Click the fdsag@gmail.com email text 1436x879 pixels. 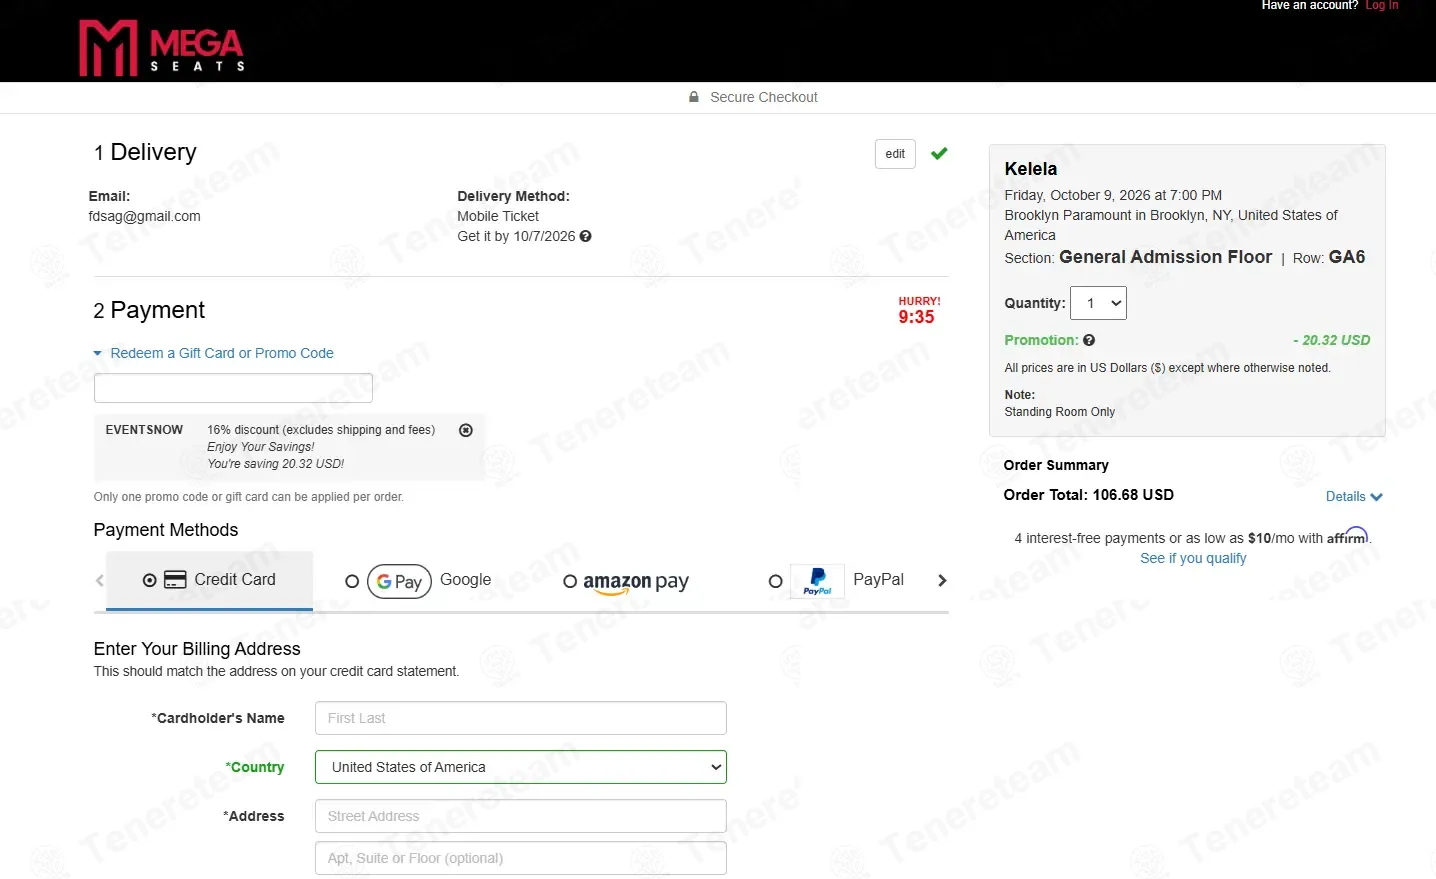pos(145,216)
